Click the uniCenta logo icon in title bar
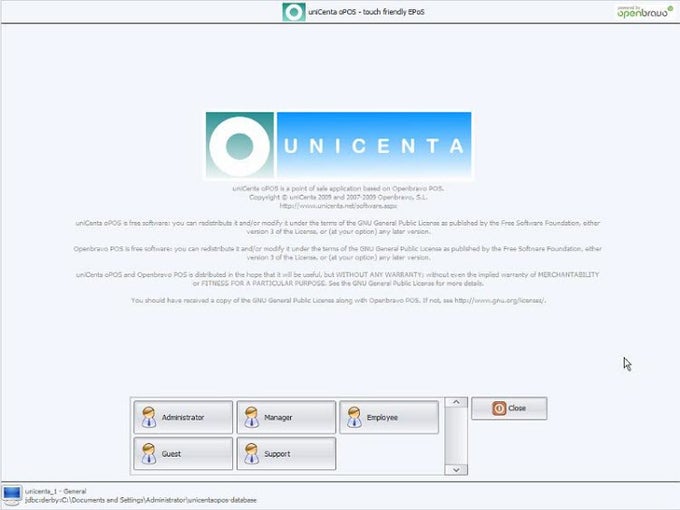 tap(294, 12)
